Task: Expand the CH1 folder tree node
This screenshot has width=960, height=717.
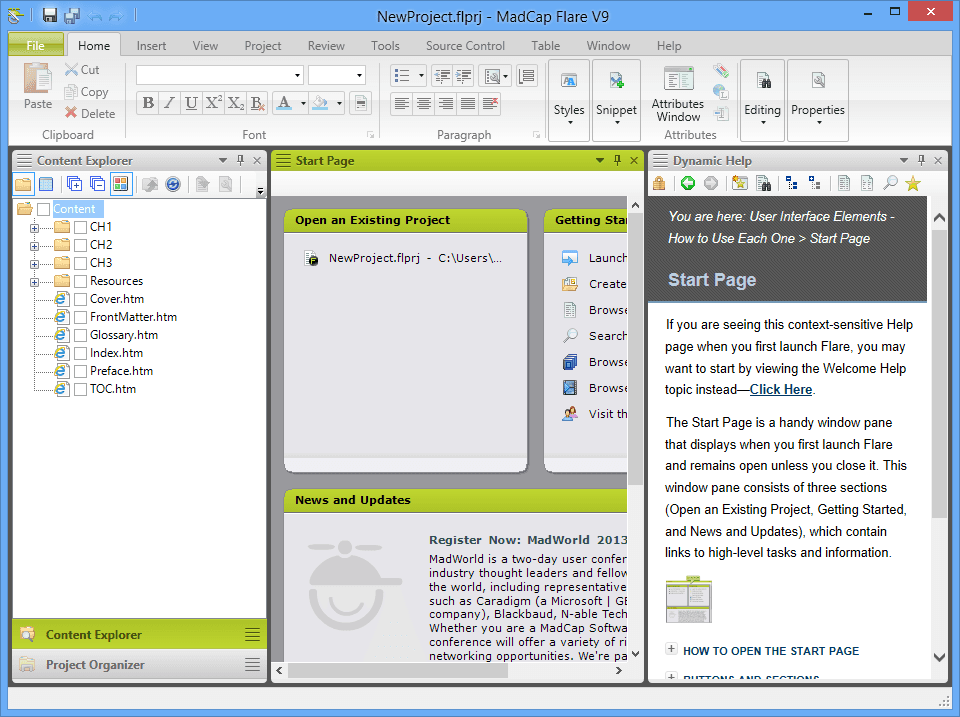Action: pyautogui.click(x=34, y=228)
